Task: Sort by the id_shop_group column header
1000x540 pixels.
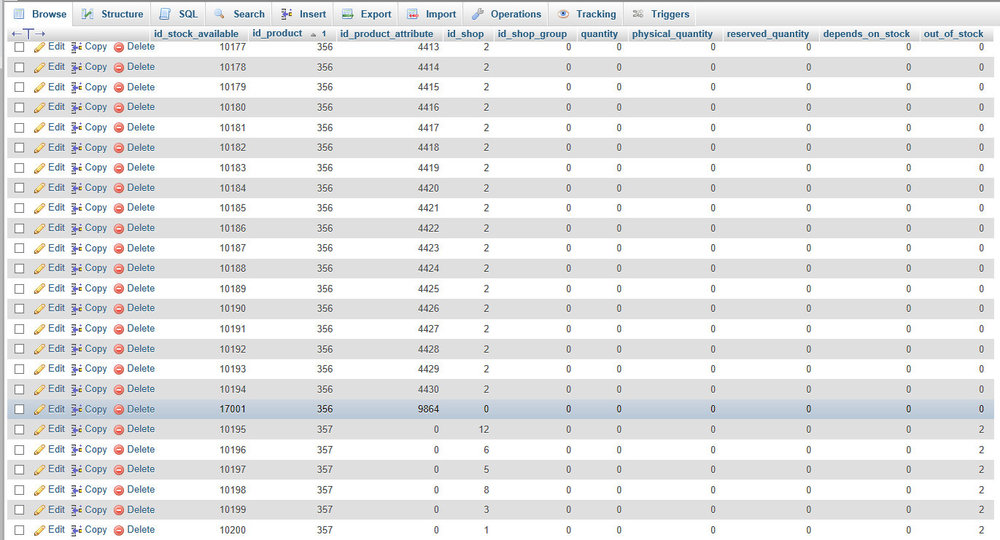Action: [x=533, y=34]
